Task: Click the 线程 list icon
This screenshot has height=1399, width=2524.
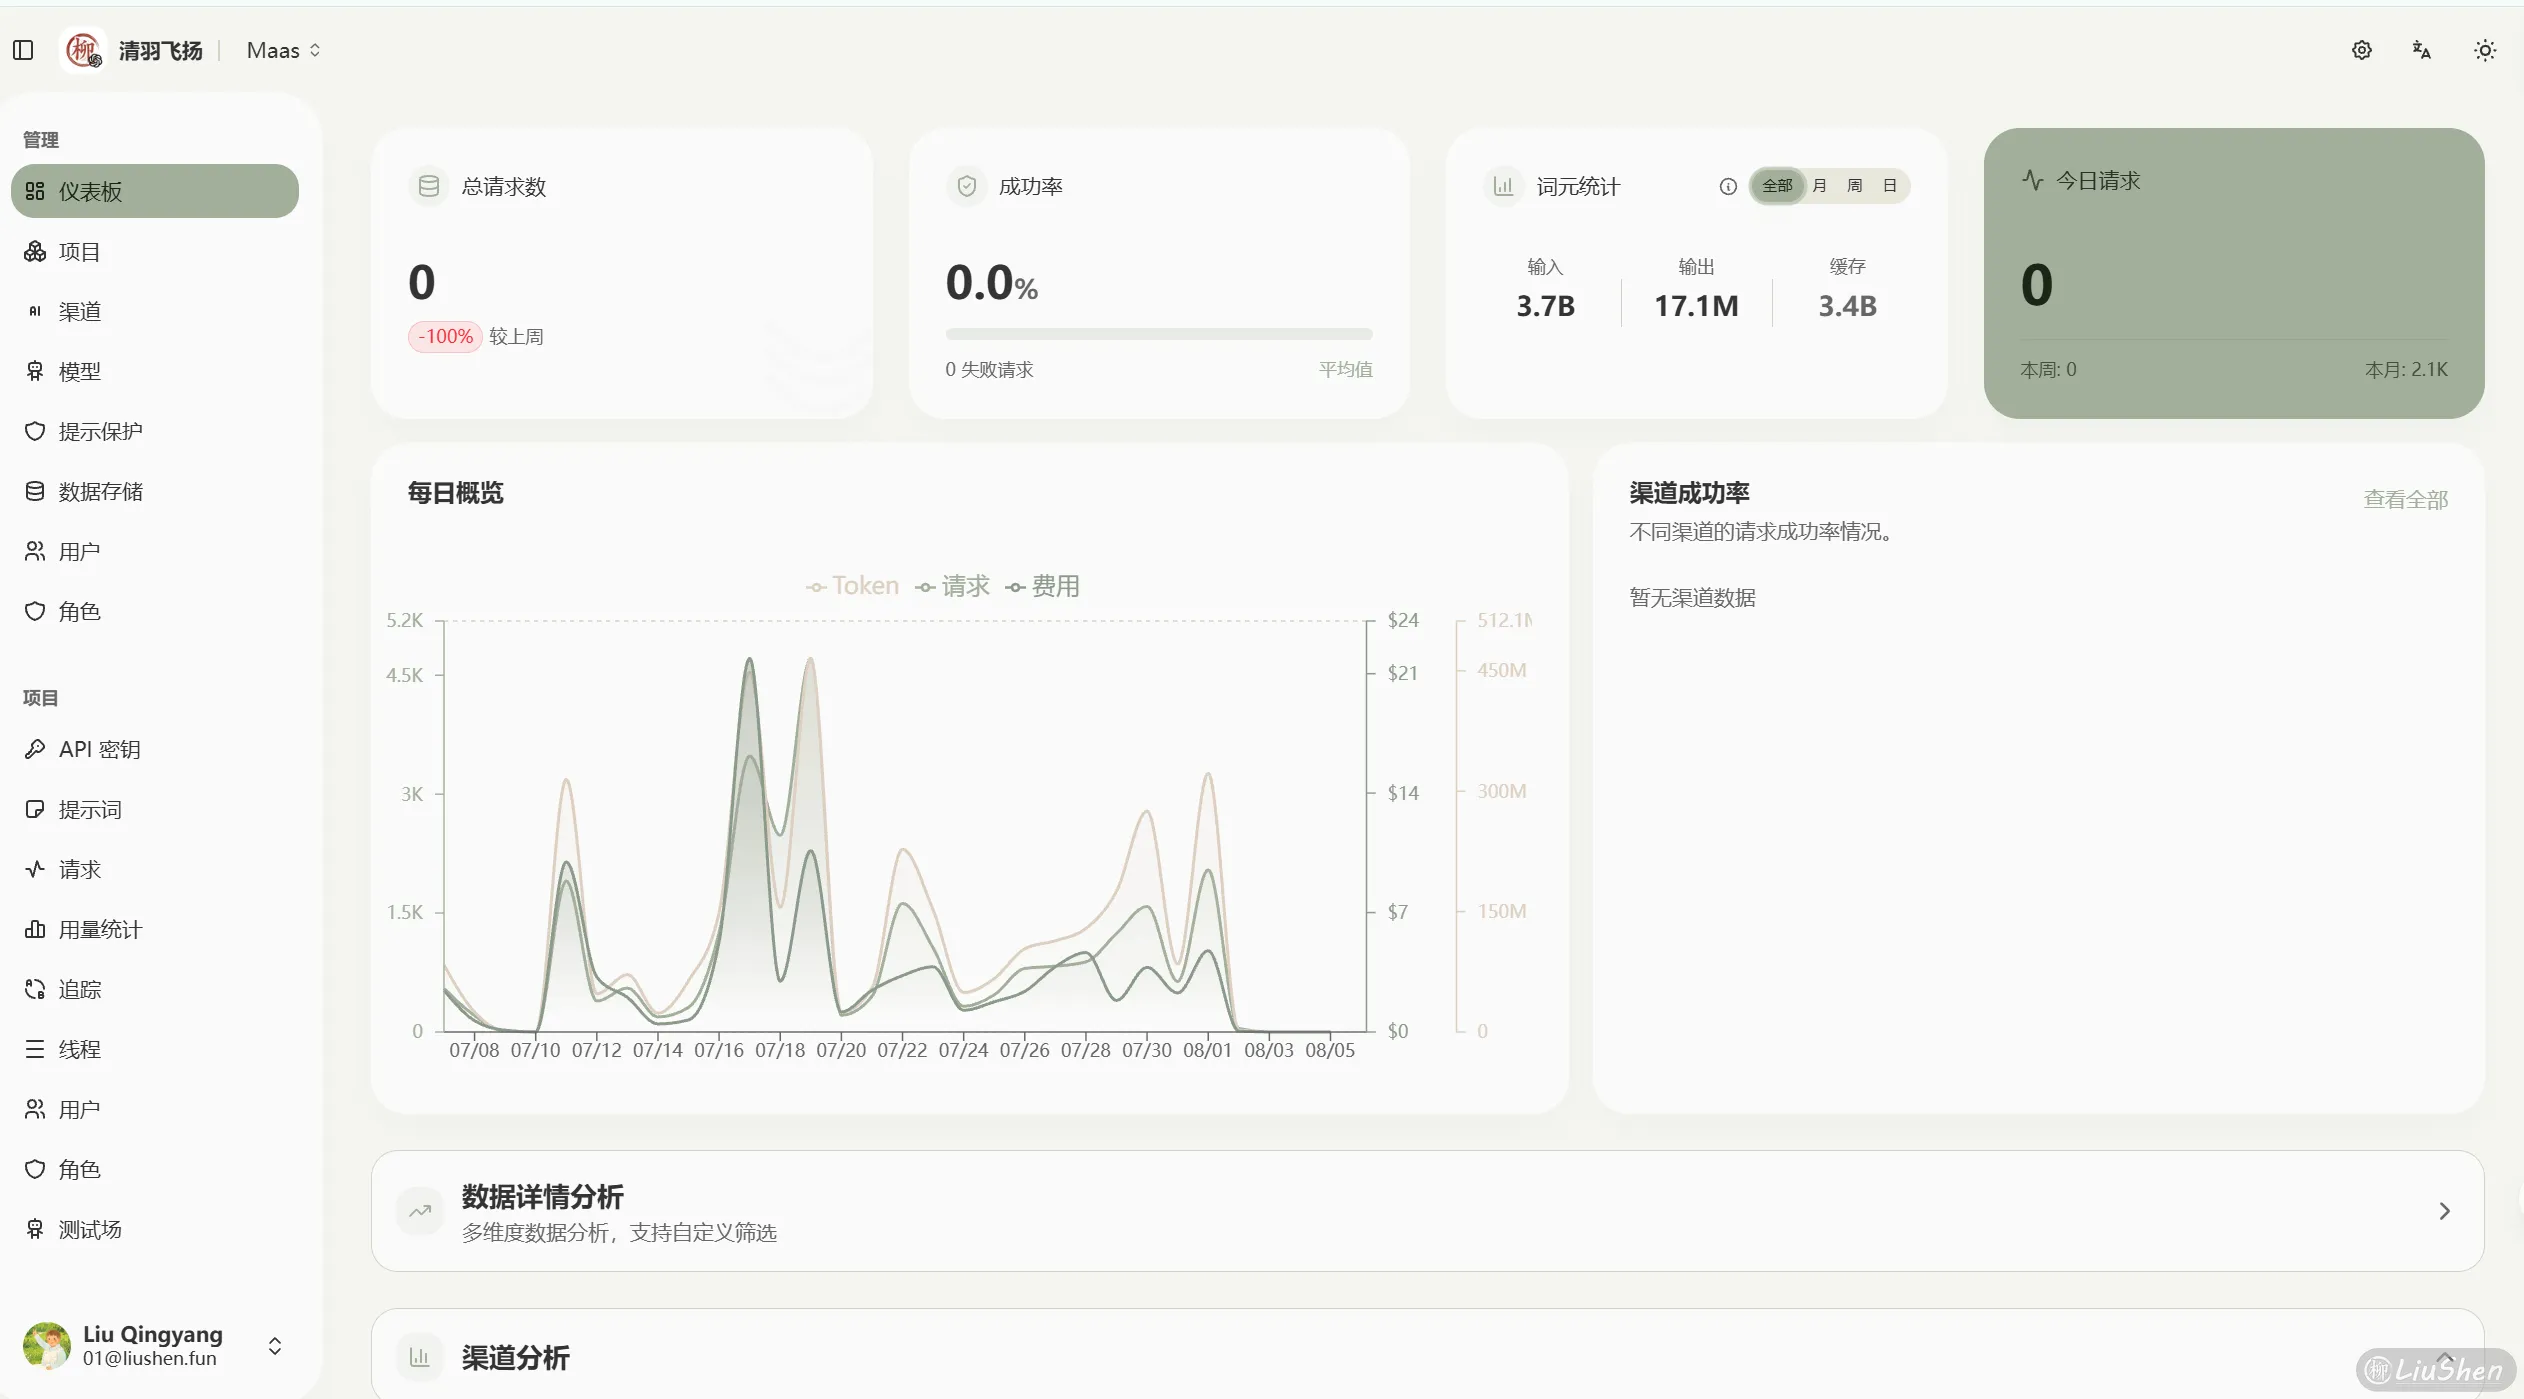Action: pos(35,1049)
